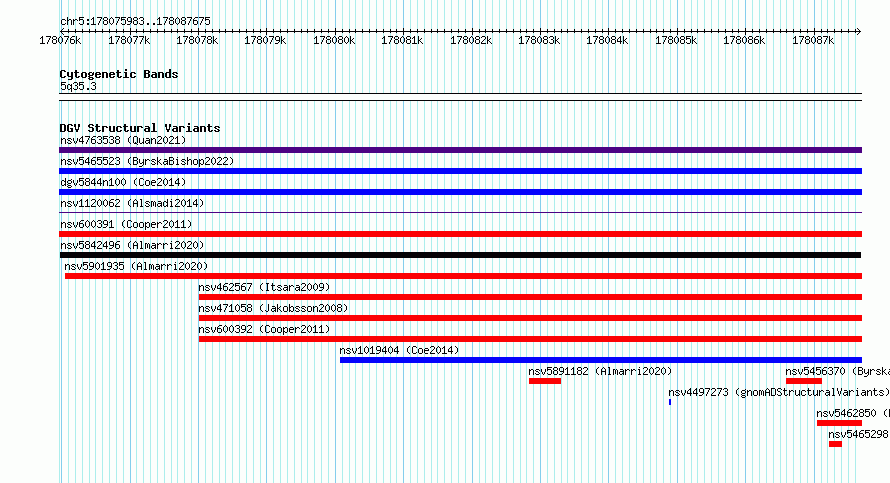Click the arrowhead at the ruler's right end
Viewport: 890px width, 483px height.
pos(859,31)
